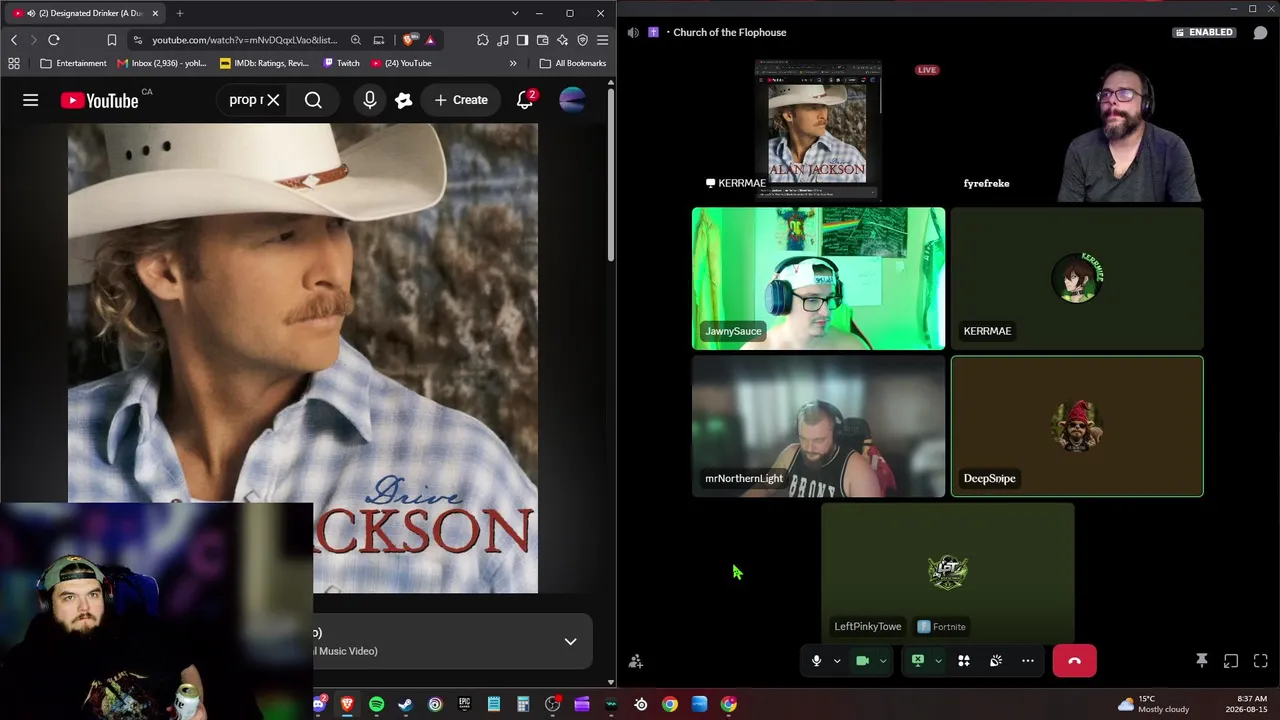Viewport: 1280px width, 720px height.
Task: Click the YouTube search magnifier button
Action: click(x=313, y=100)
